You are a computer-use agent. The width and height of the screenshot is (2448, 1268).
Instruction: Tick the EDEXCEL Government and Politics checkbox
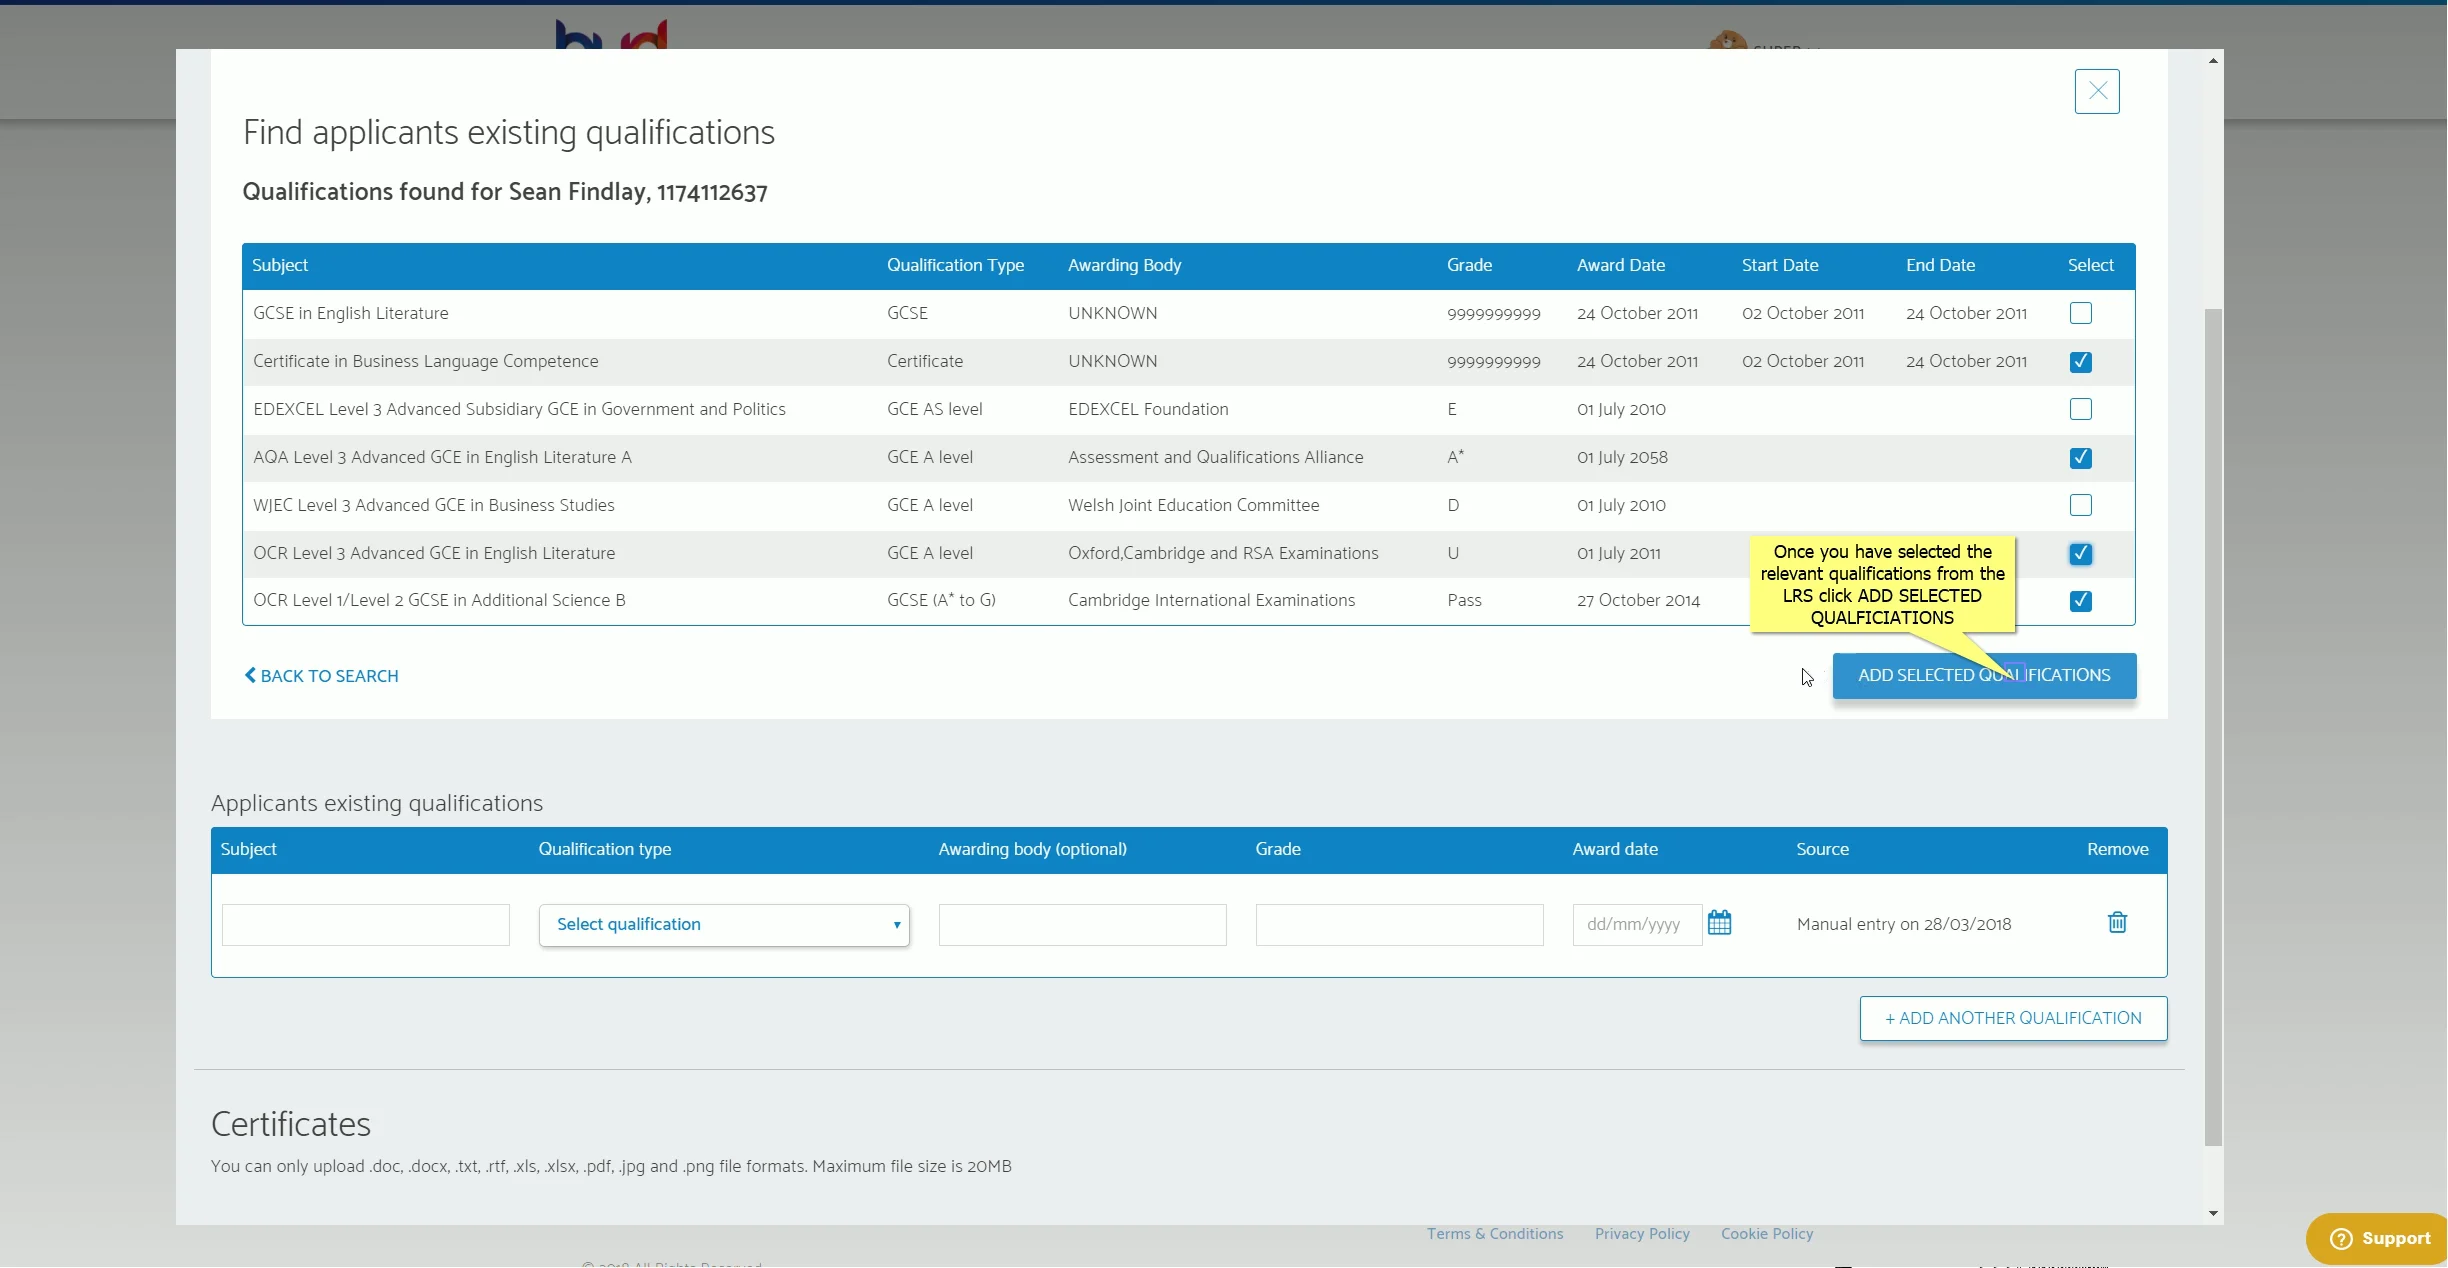(x=2080, y=409)
